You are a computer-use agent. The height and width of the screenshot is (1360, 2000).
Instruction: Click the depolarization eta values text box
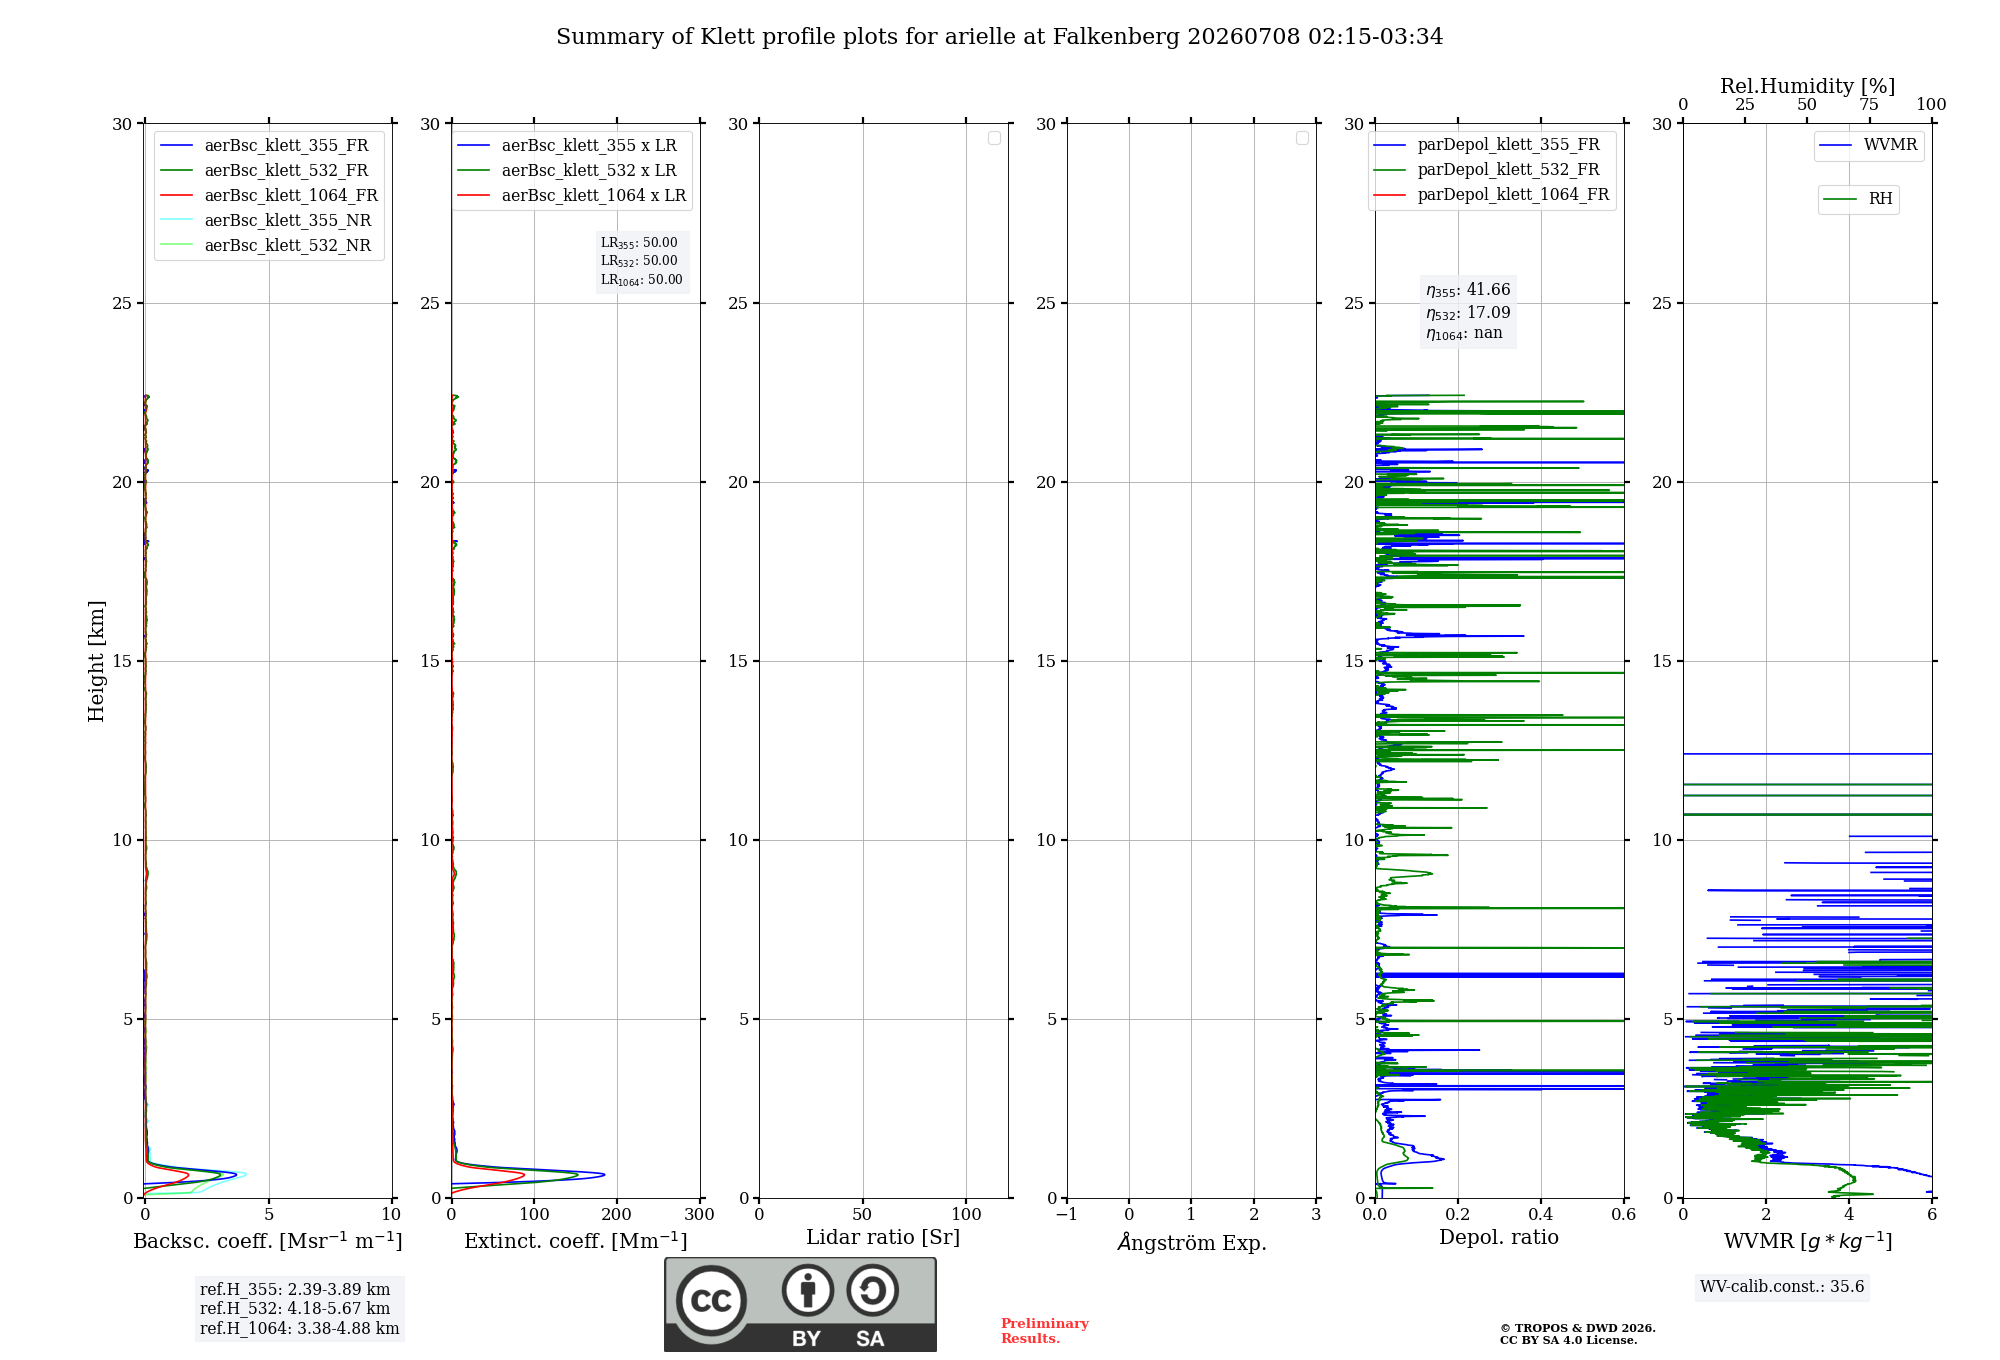pyautogui.click(x=1468, y=312)
